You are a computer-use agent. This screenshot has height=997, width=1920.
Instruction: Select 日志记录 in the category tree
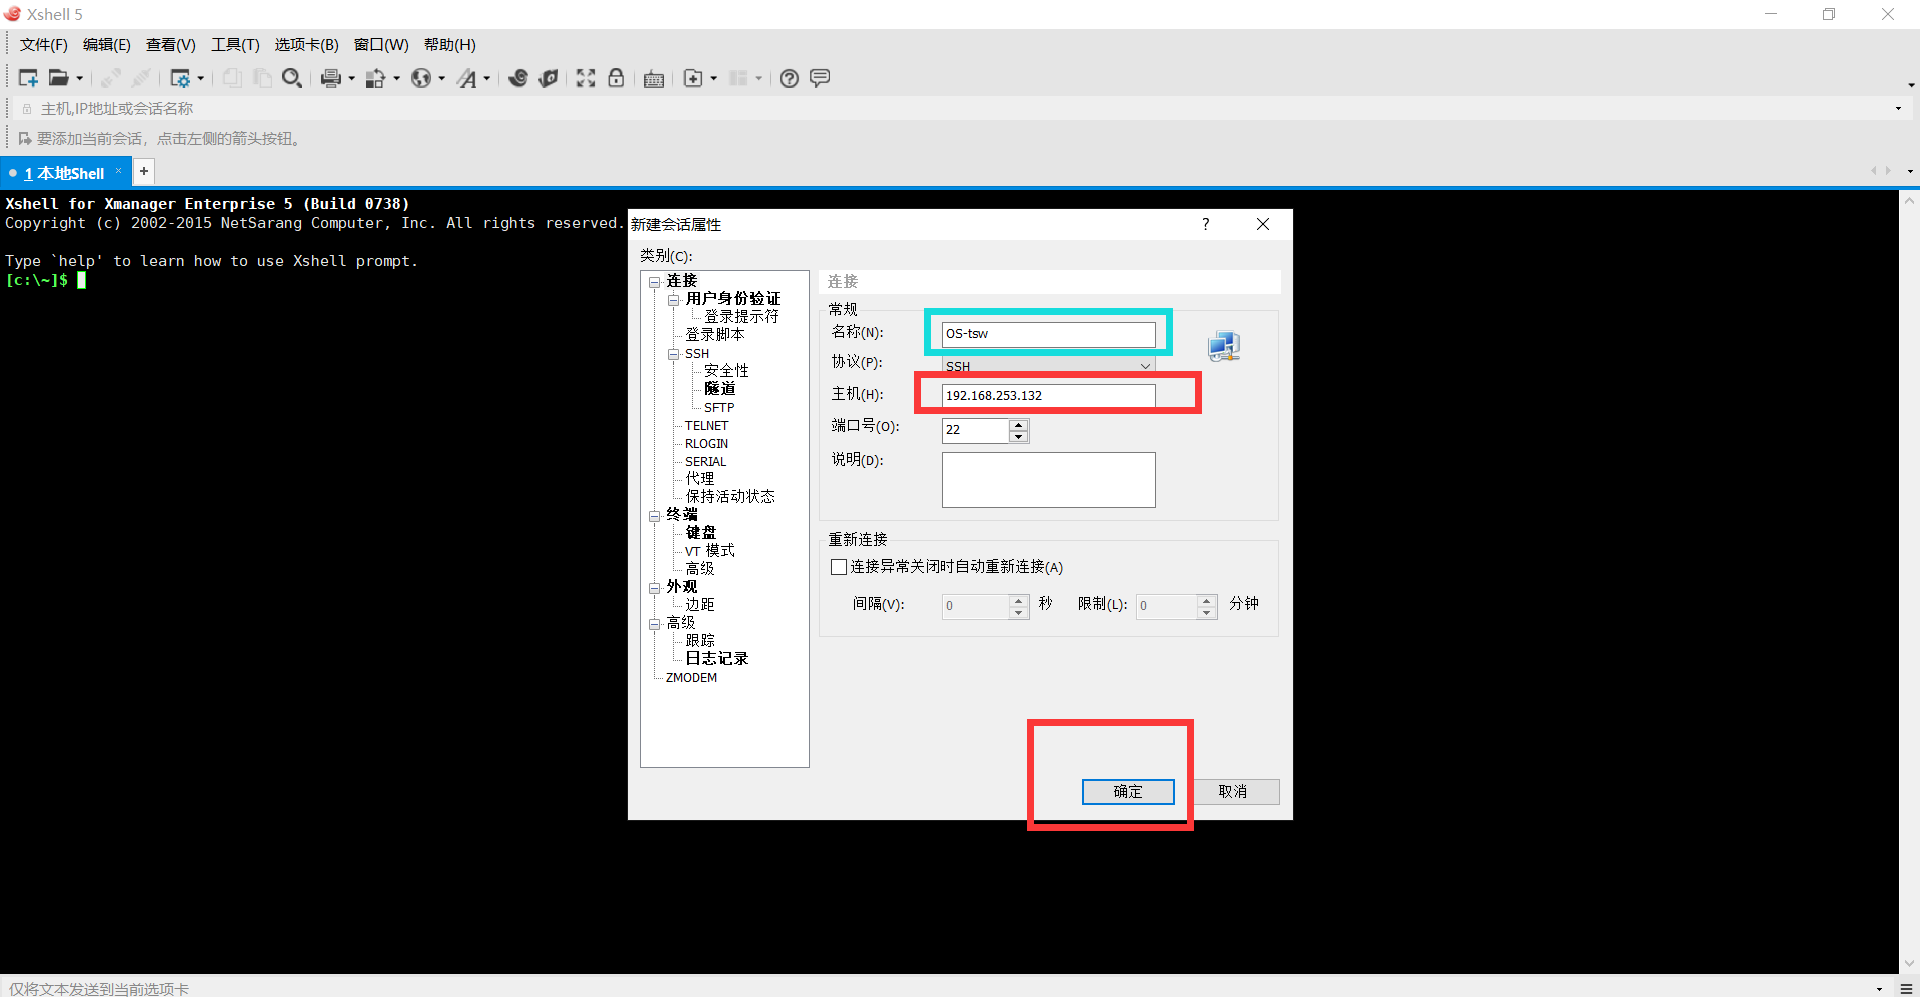tap(716, 659)
